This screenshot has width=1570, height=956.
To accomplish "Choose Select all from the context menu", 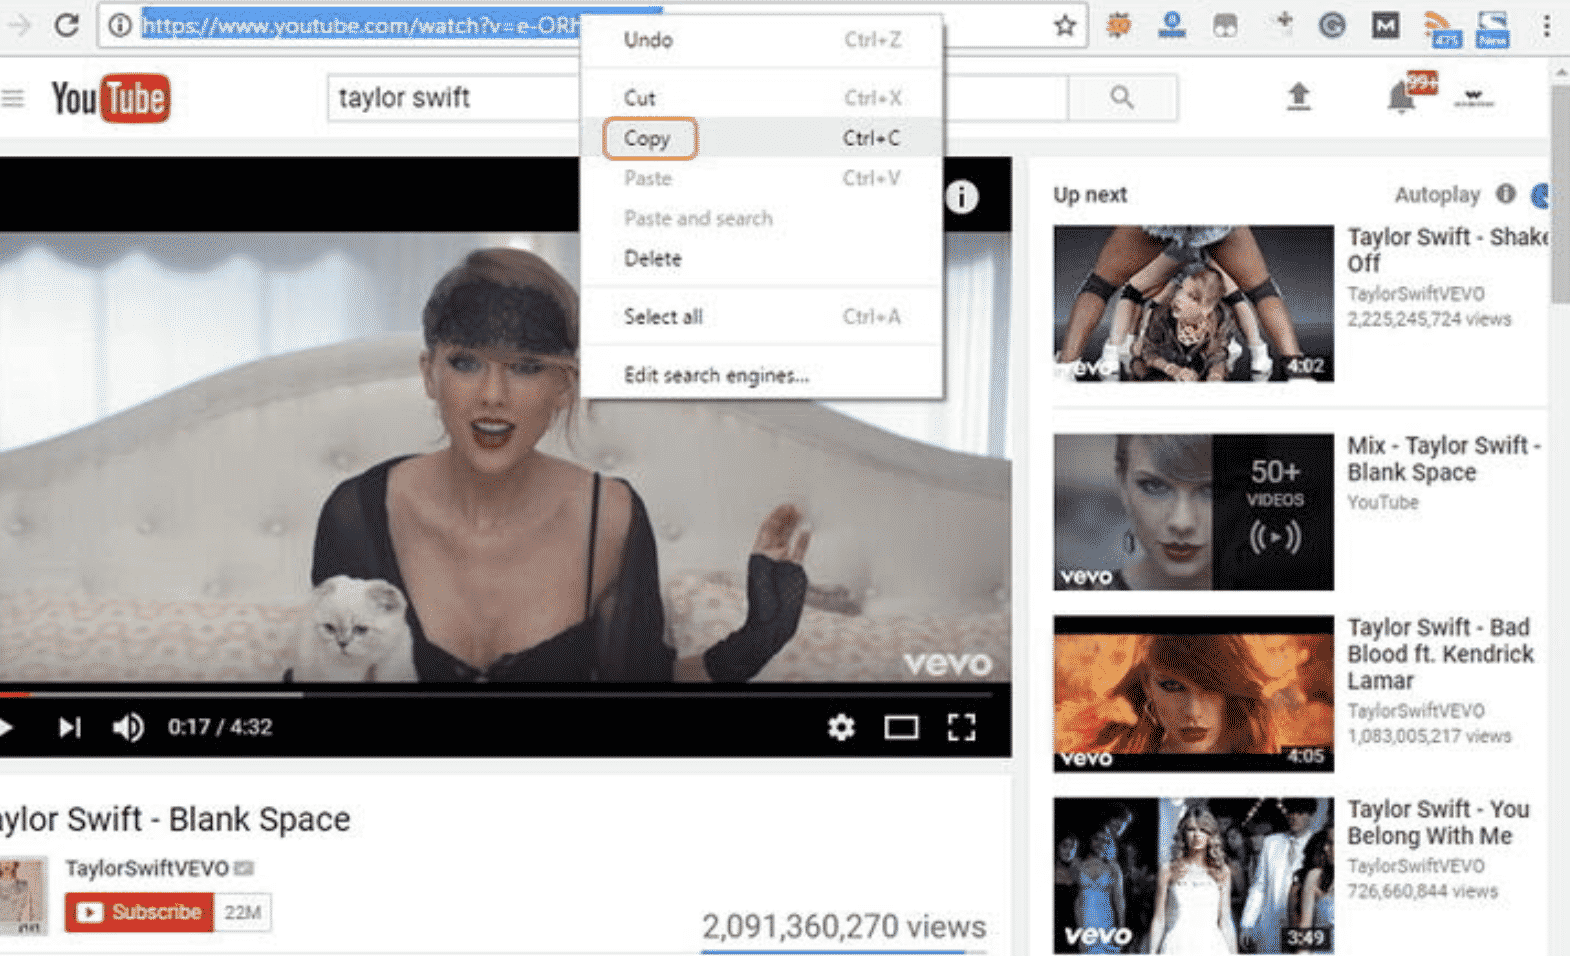I will (663, 317).
